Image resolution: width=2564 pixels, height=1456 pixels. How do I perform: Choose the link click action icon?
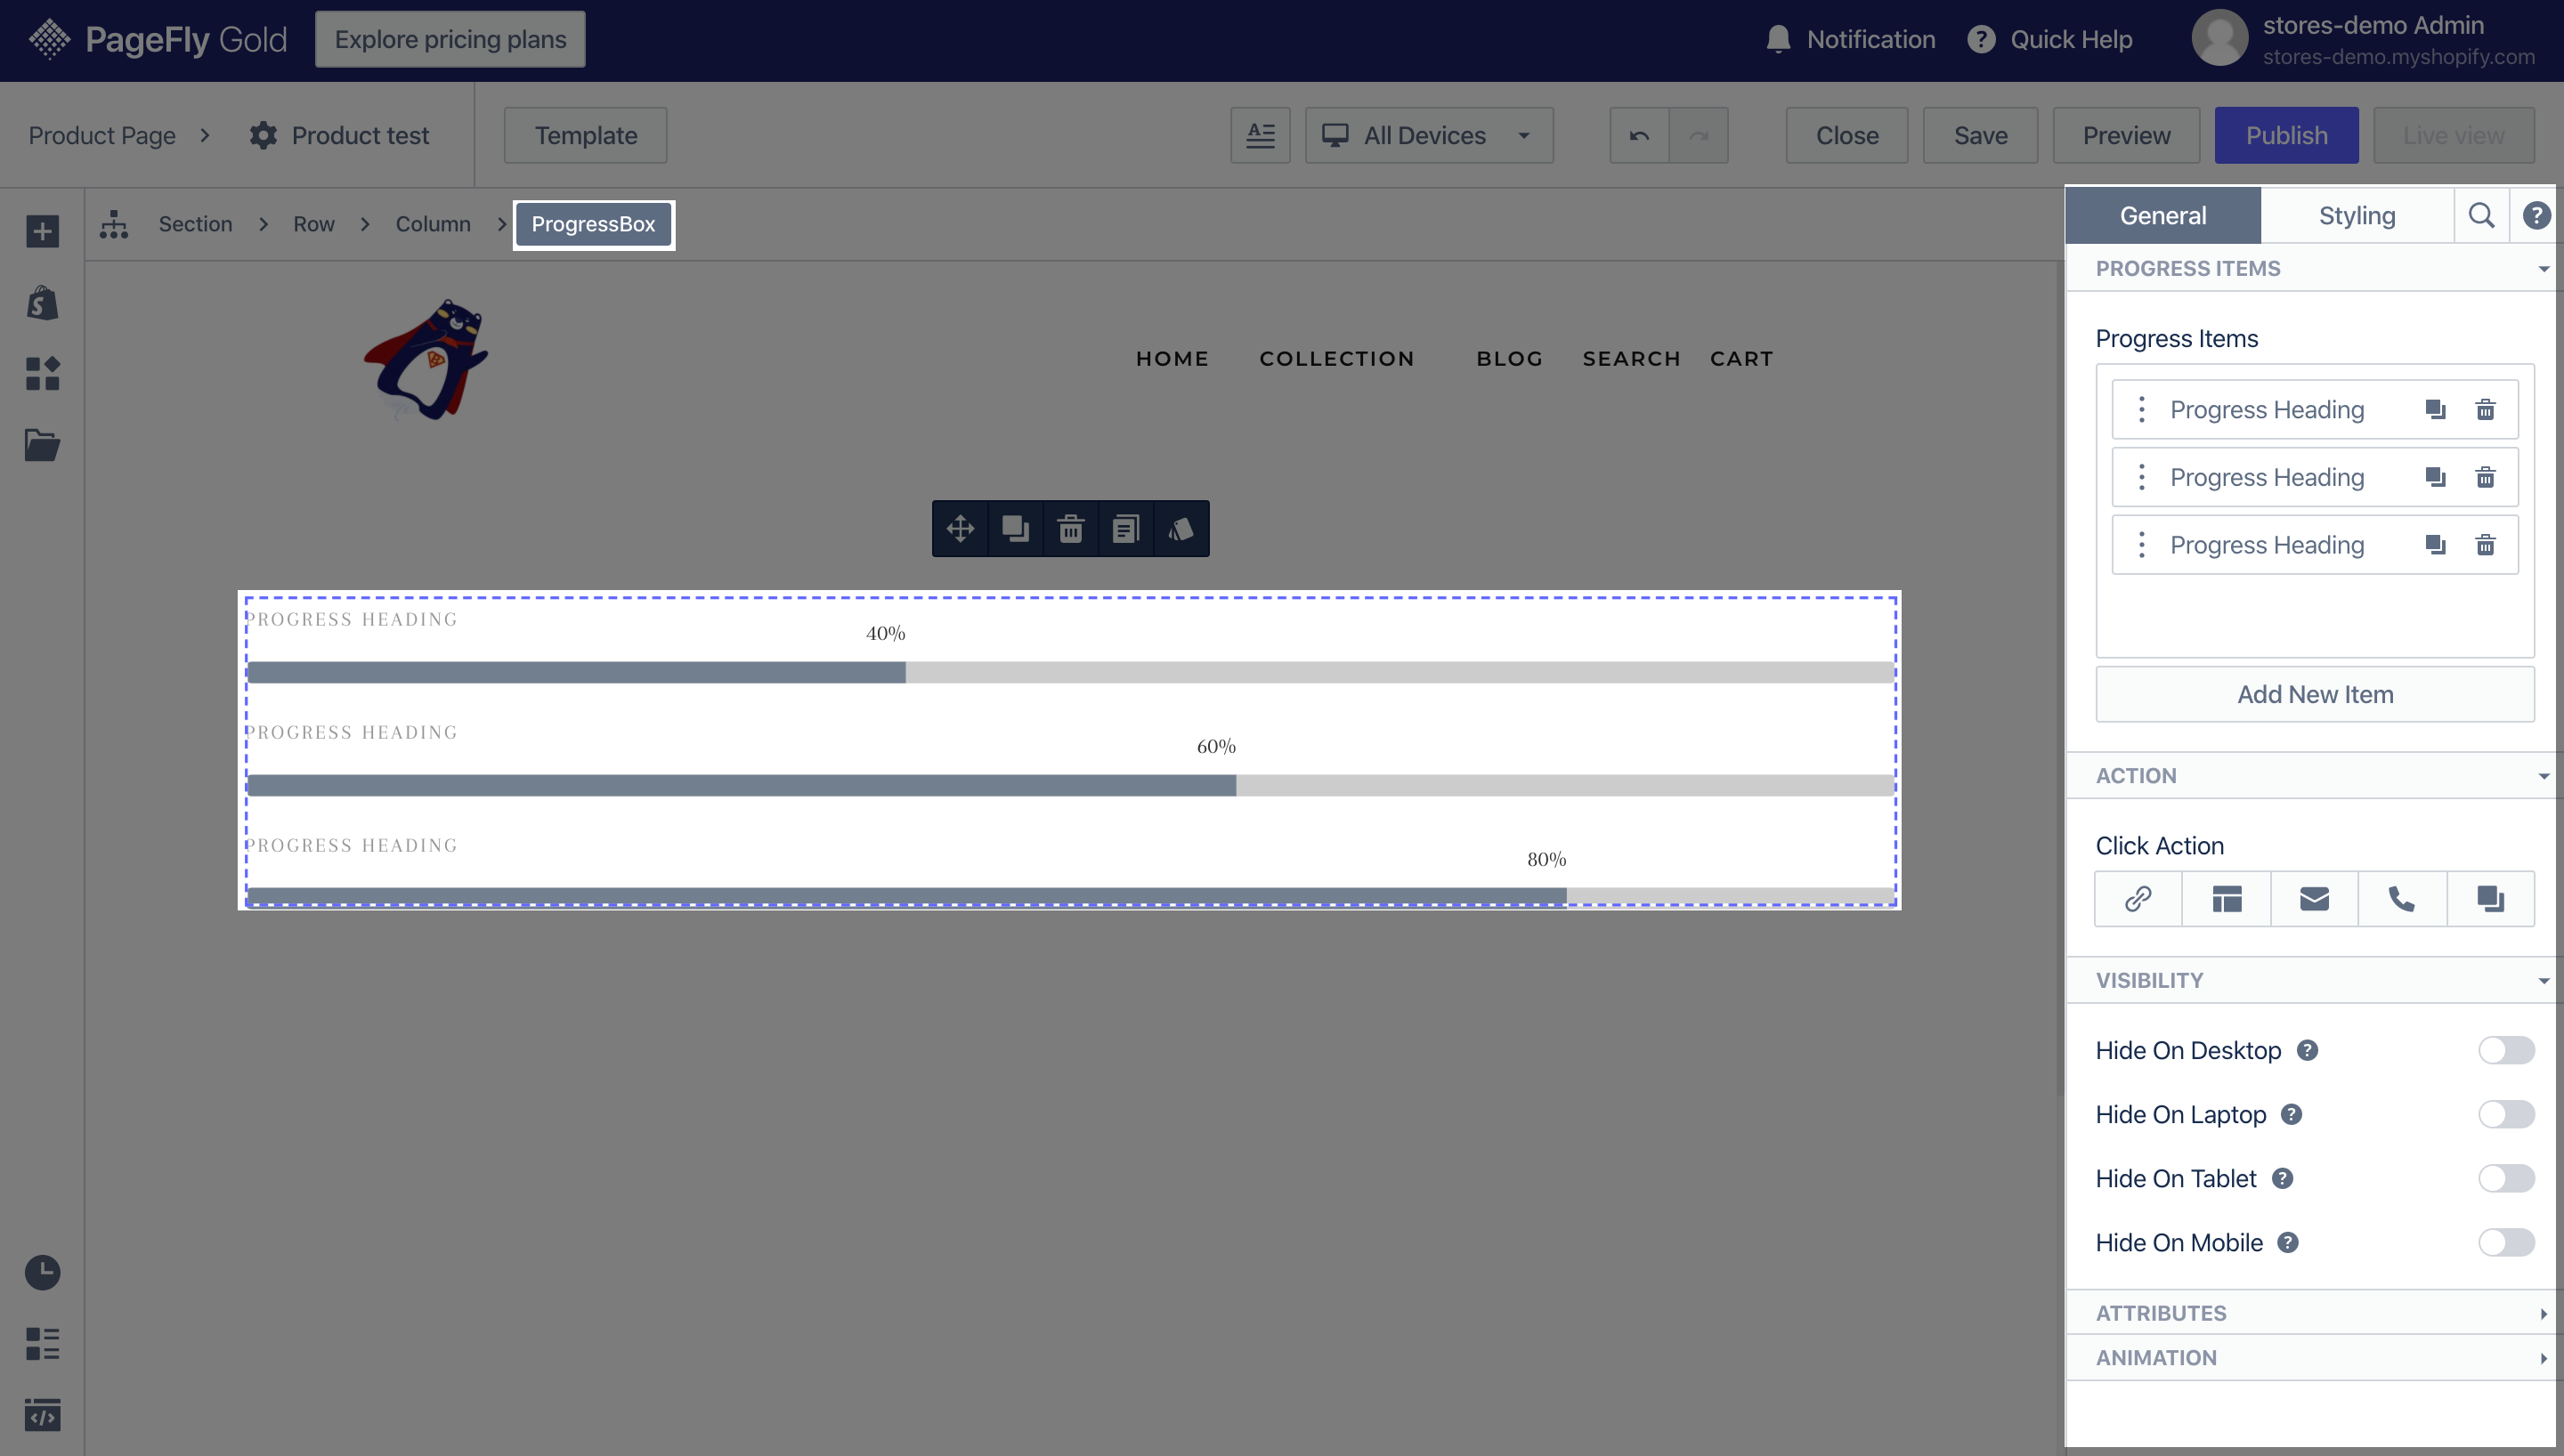tap(2138, 899)
